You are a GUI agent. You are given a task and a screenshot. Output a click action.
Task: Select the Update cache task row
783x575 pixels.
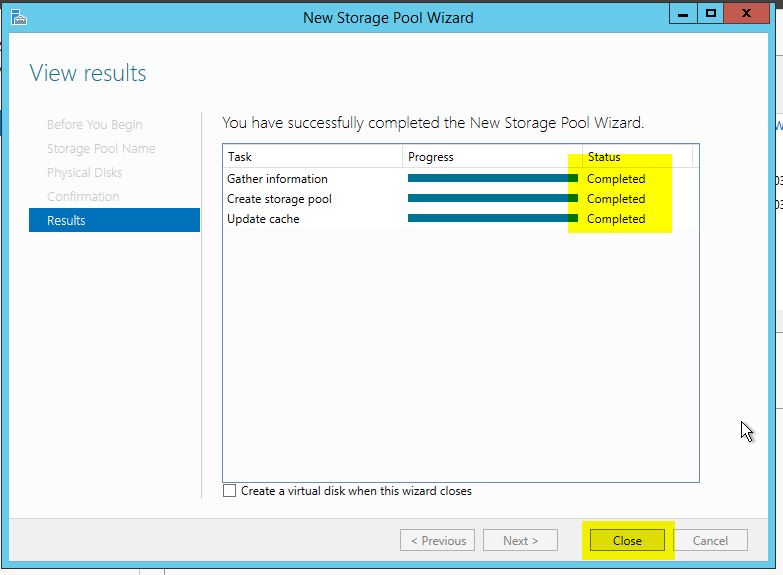click(x=460, y=218)
